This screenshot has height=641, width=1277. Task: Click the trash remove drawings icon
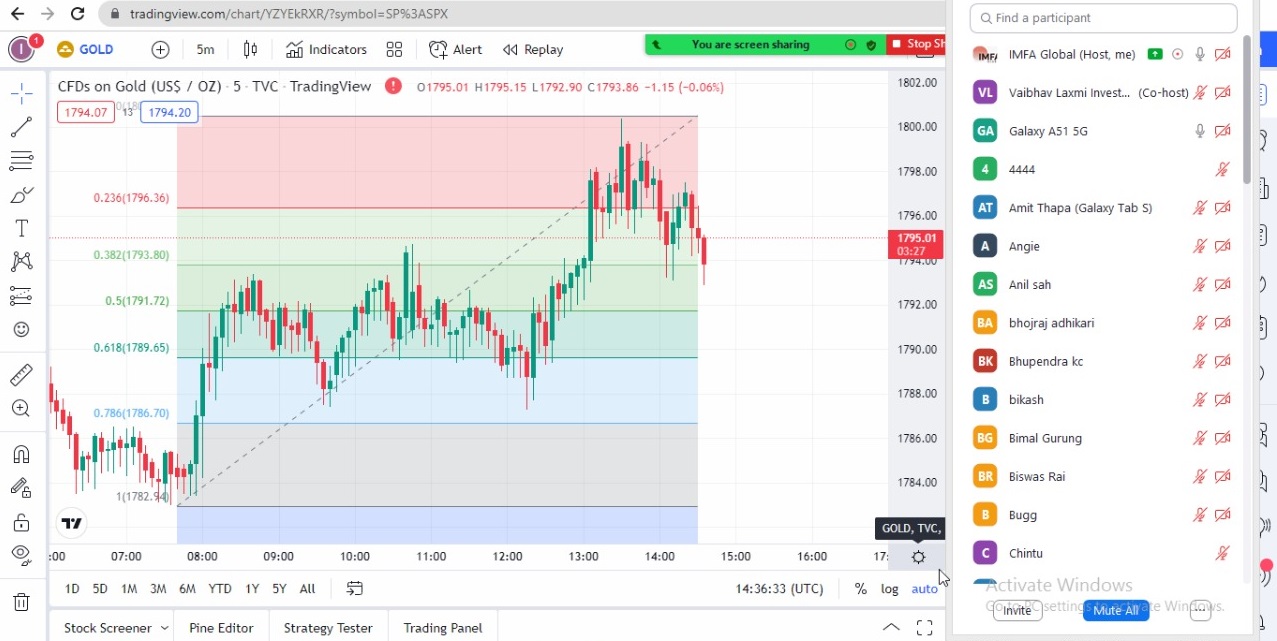pyautogui.click(x=21, y=602)
